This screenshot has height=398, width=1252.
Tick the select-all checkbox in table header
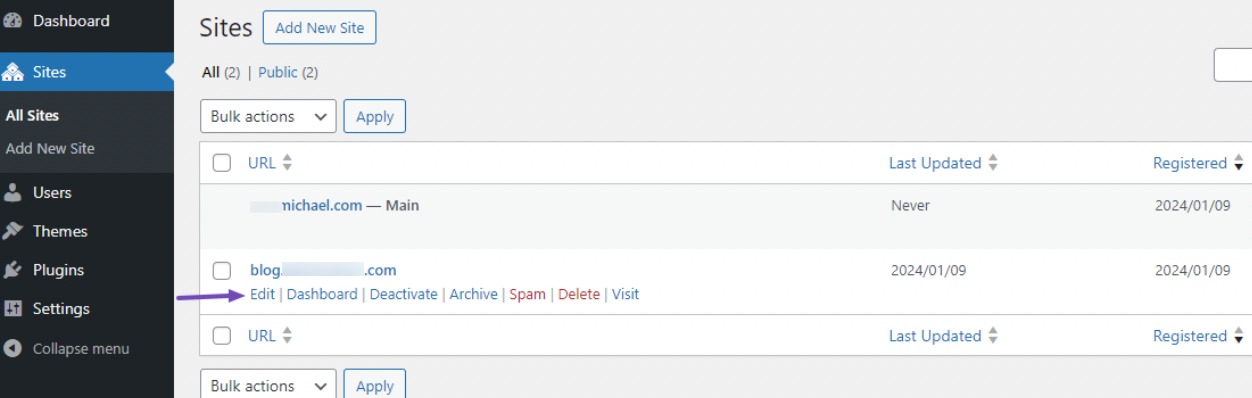tap(222, 163)
